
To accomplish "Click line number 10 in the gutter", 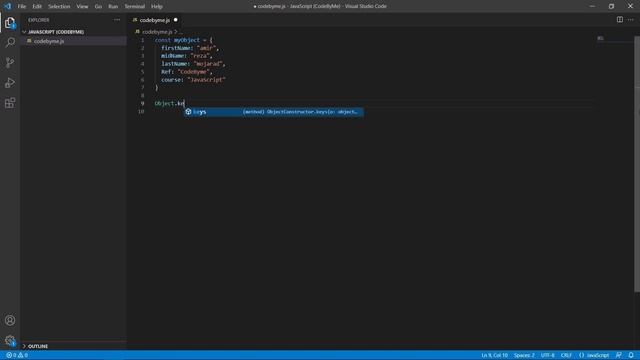I will point(141,111).
